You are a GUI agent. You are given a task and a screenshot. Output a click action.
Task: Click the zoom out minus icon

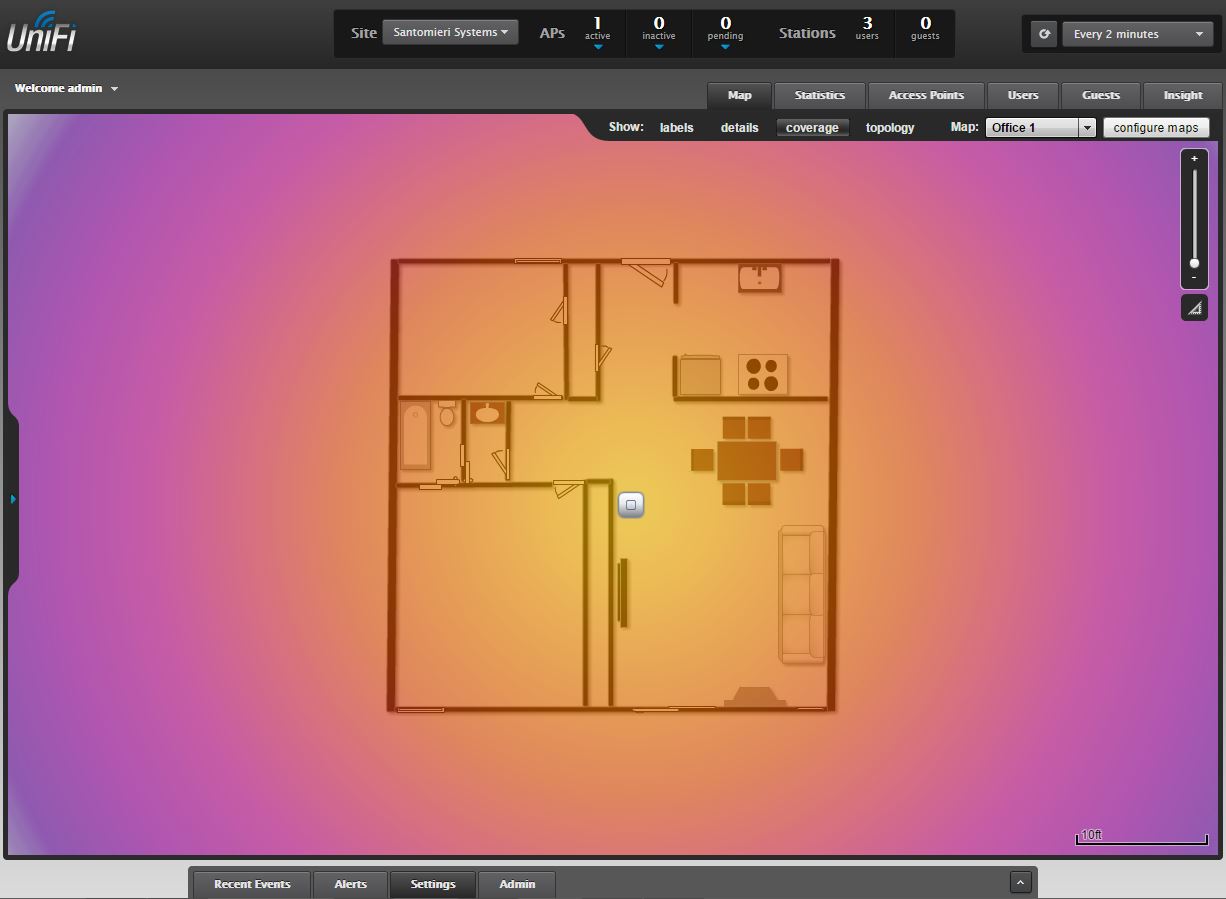click(1194, 277)
